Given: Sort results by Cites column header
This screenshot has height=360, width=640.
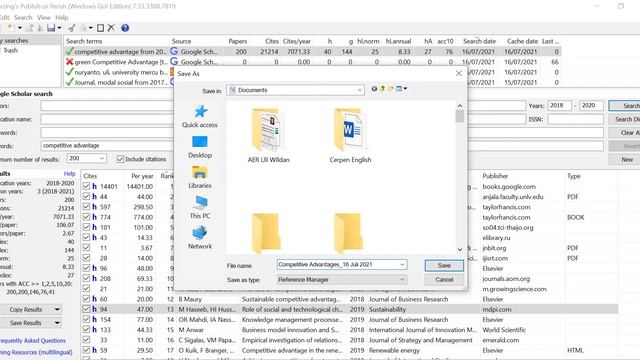Looking at the screenshot, I should coord(90,176).
